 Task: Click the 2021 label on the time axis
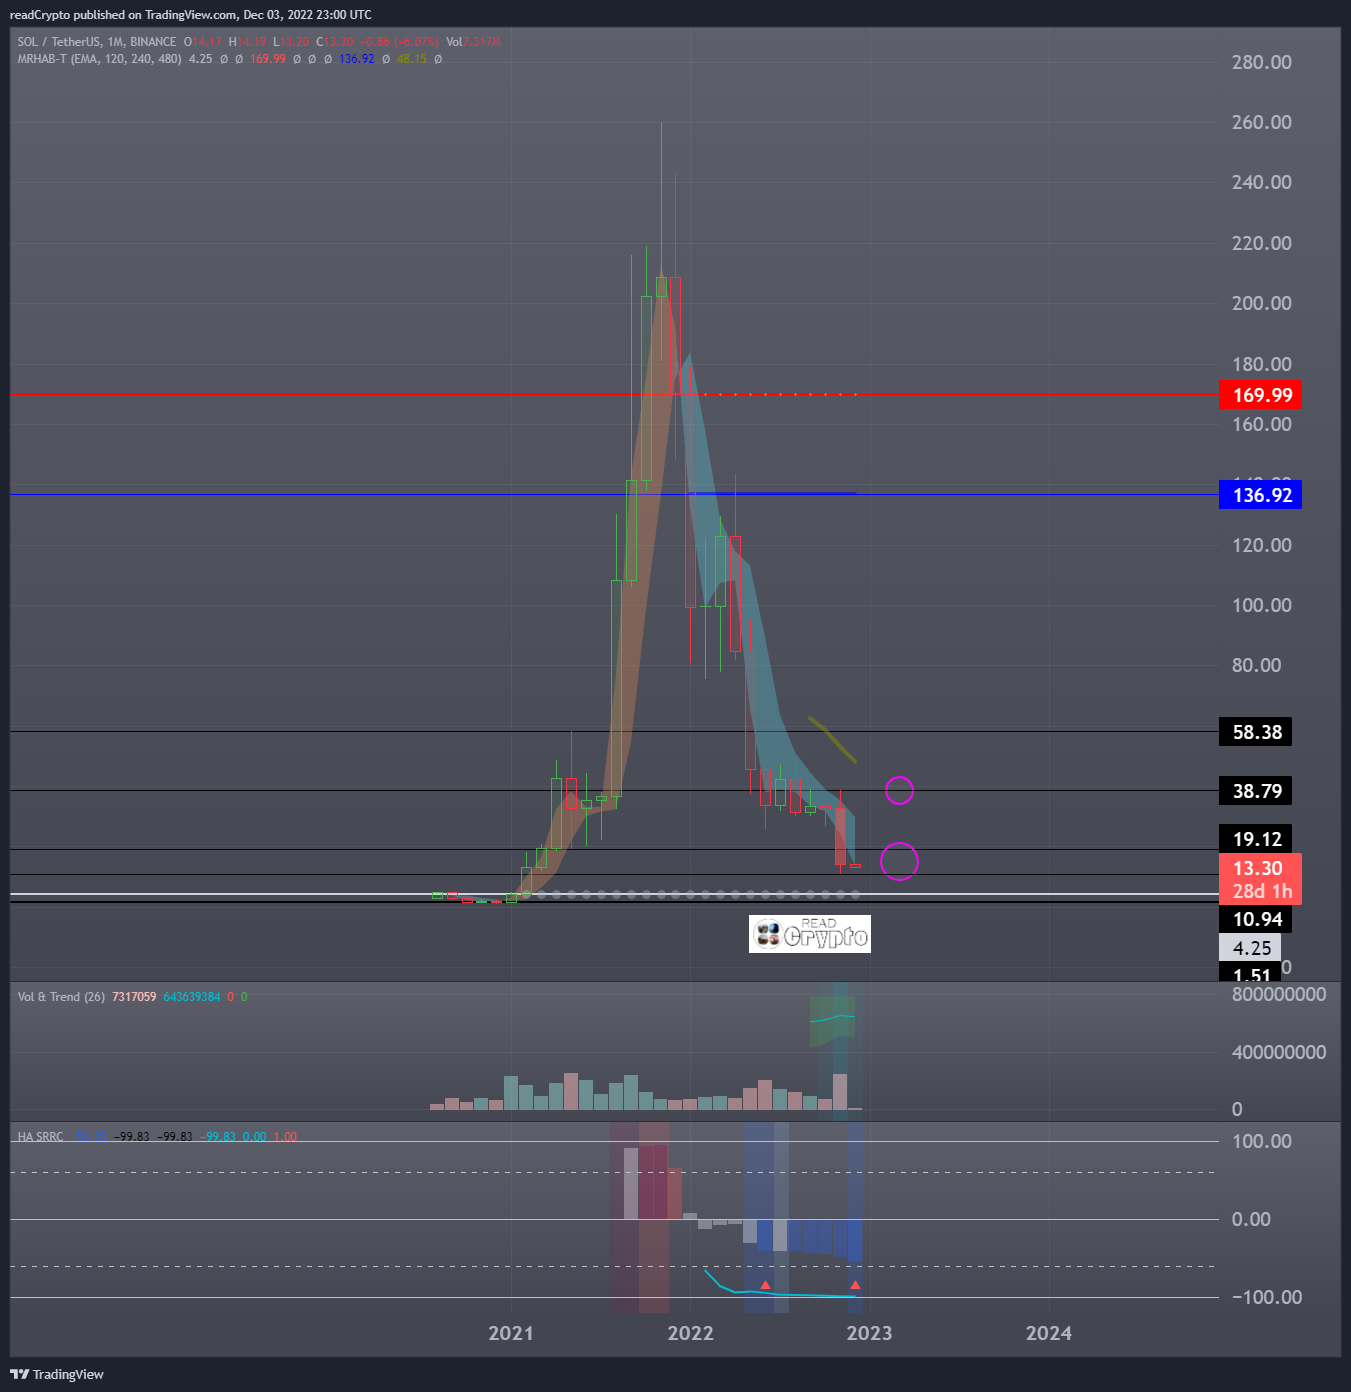click(x=511, y=1333)
